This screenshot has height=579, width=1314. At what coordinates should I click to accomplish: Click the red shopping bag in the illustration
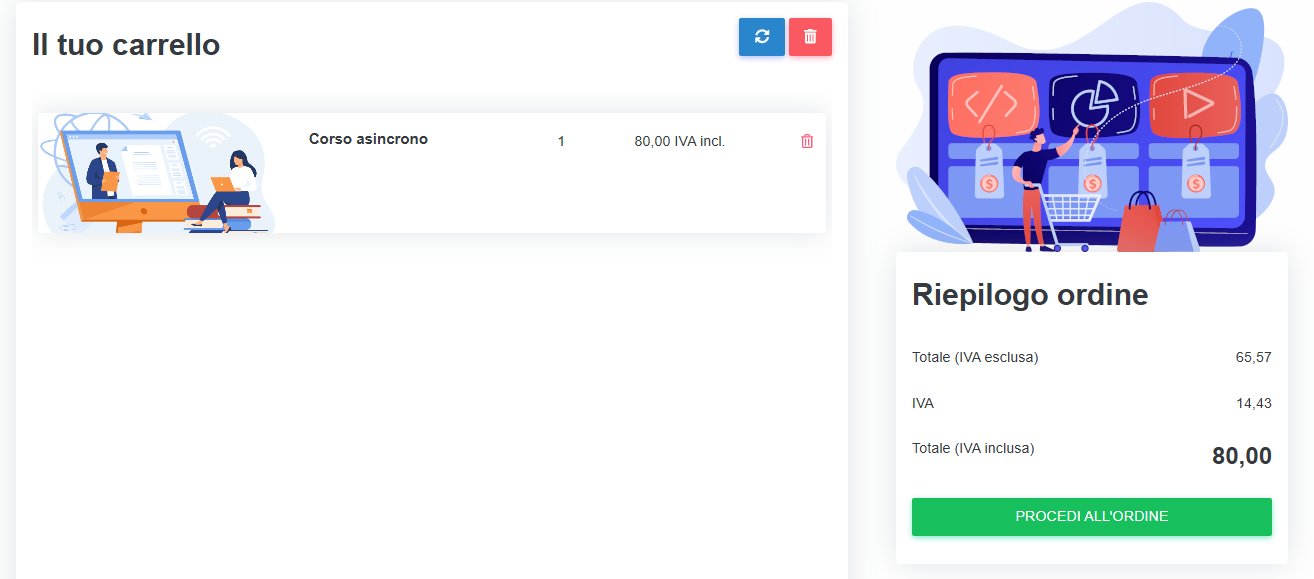click(x=1138, y=225)
